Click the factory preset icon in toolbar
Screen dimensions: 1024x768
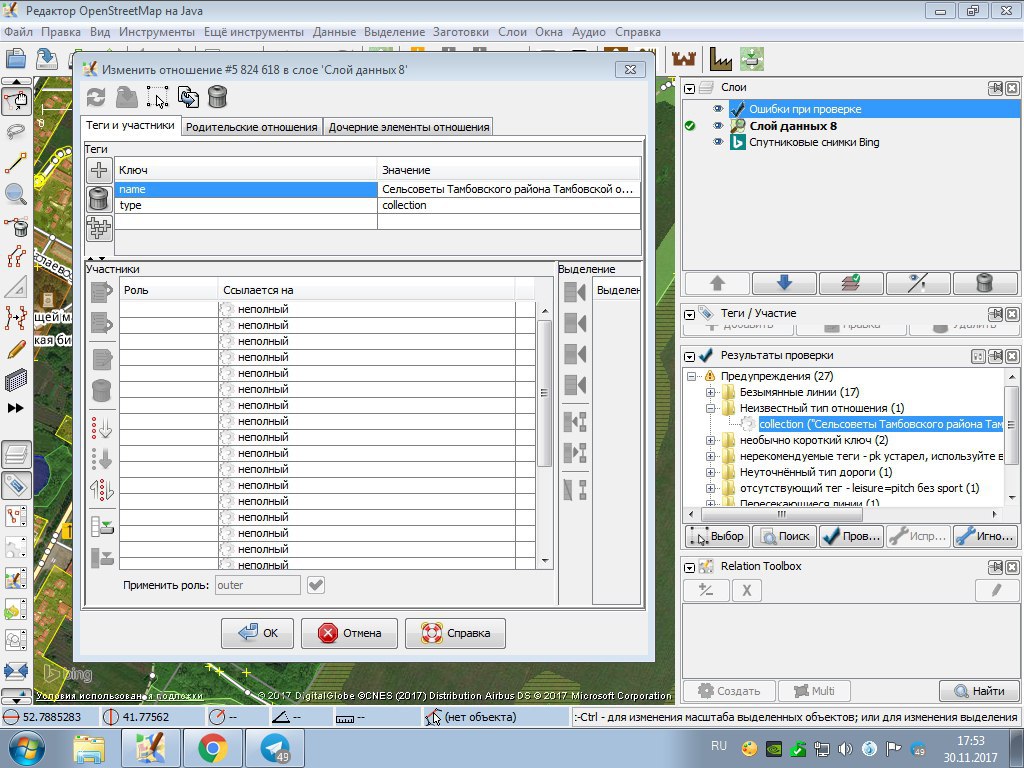tap(720, 59)
